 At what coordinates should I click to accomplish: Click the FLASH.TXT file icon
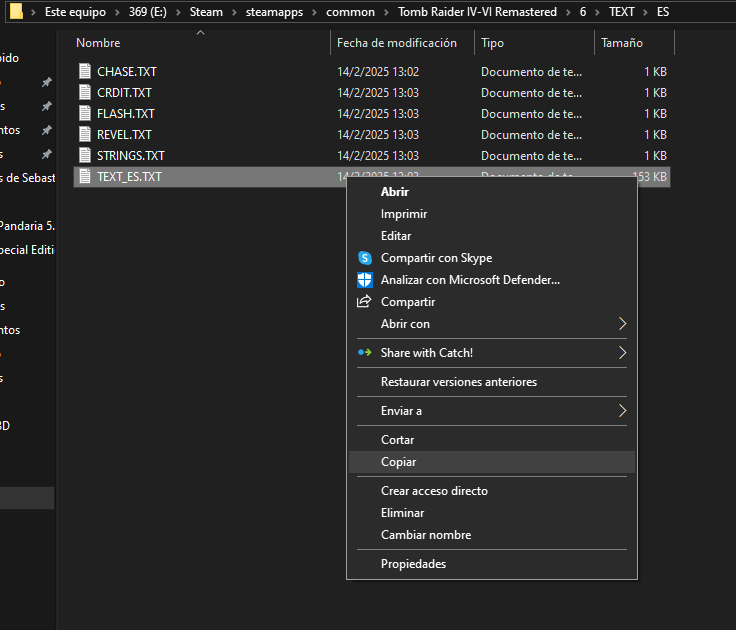pos(85,114)
